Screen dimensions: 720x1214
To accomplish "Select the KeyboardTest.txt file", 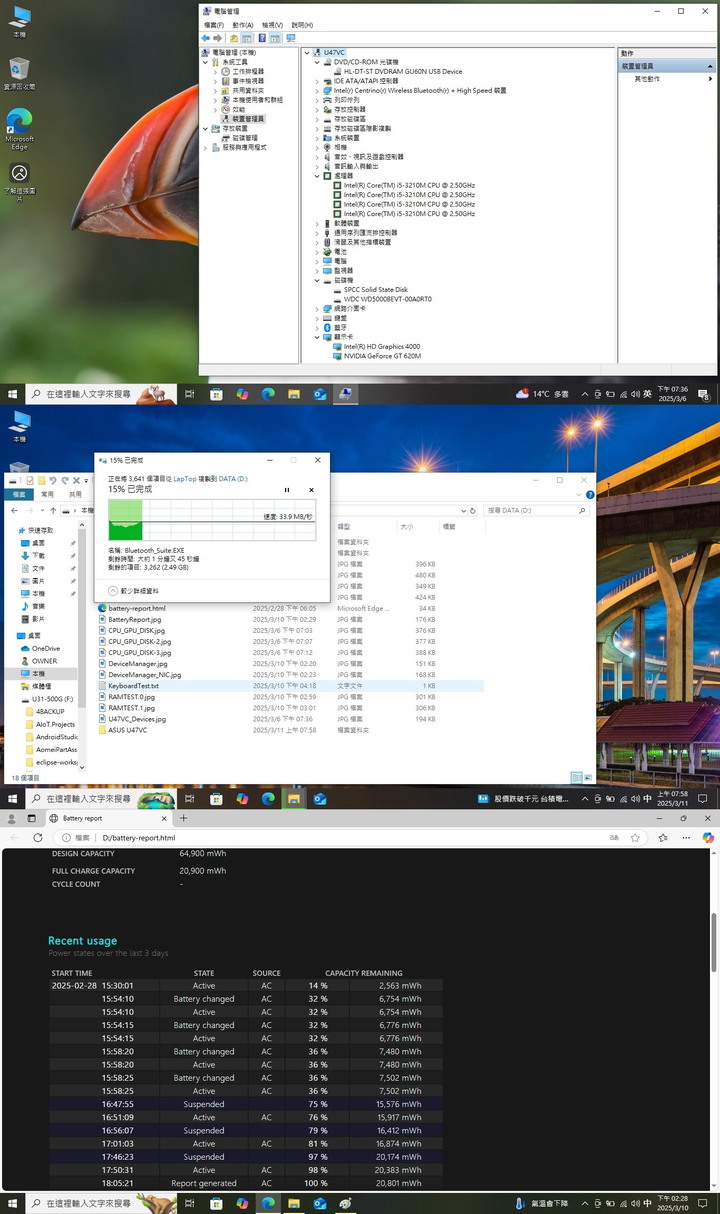I will coord(134,686).
